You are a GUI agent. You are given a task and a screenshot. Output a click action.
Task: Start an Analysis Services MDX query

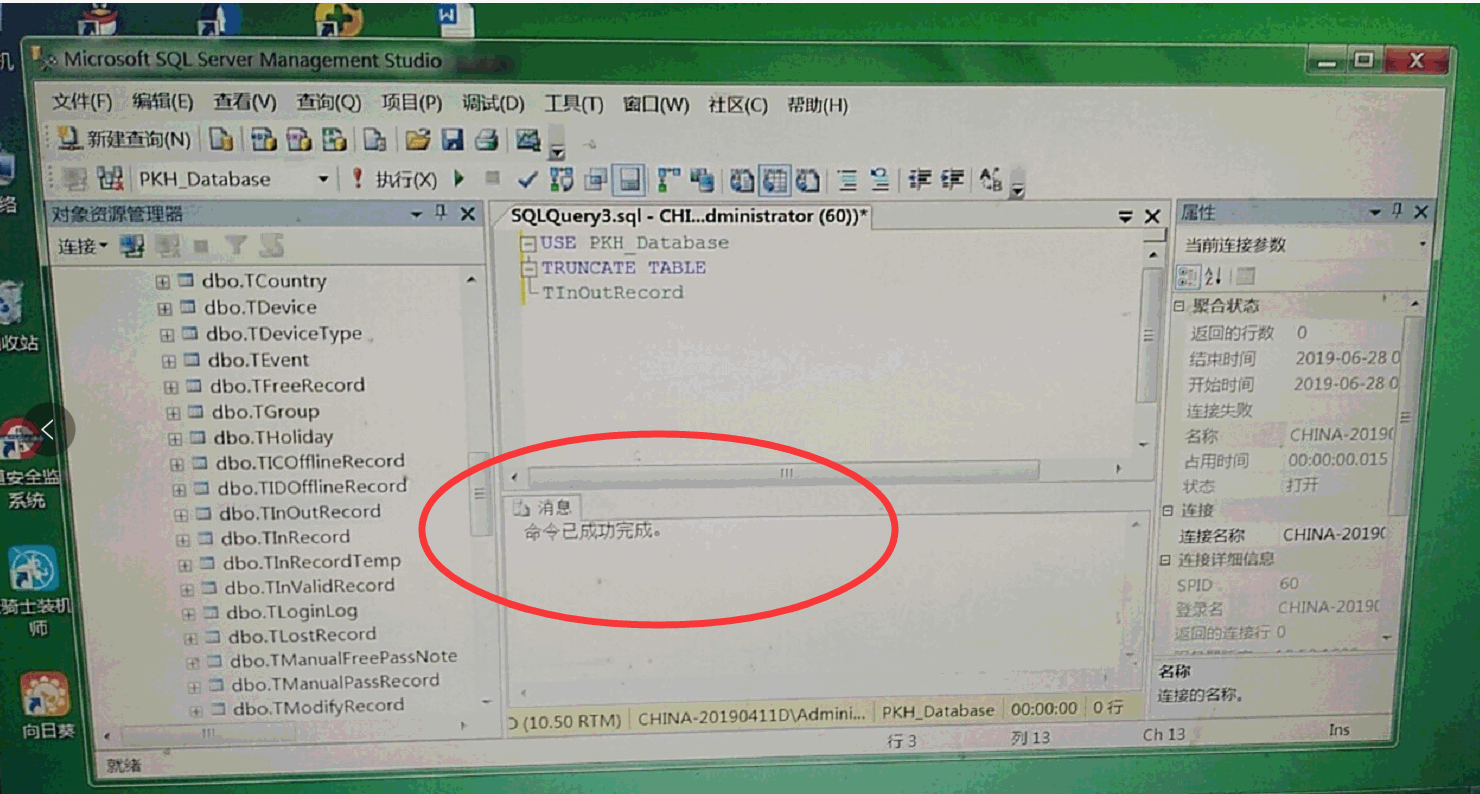pos(262,140)
